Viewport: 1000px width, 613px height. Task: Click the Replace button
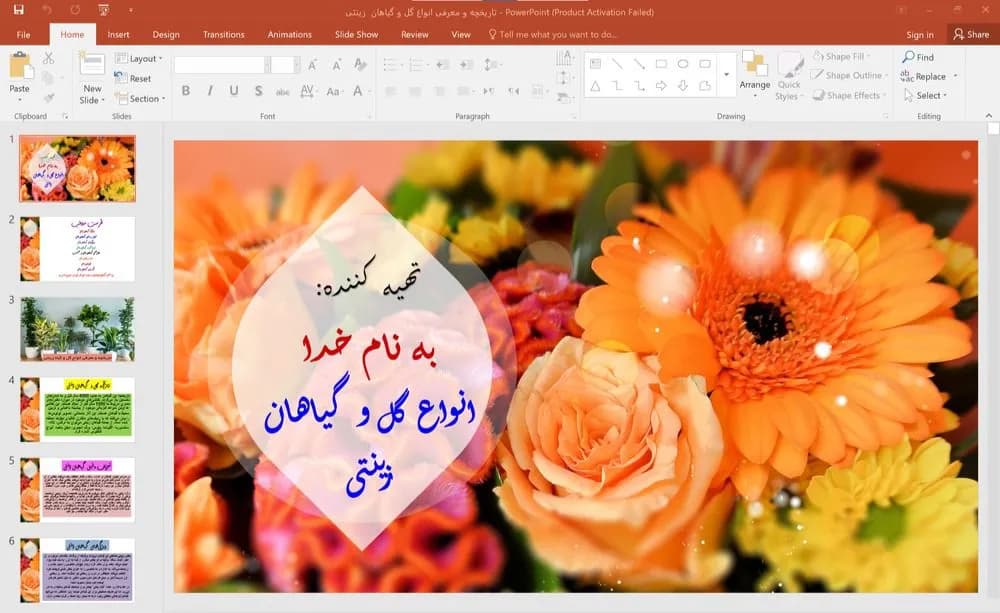pos(929,77)
